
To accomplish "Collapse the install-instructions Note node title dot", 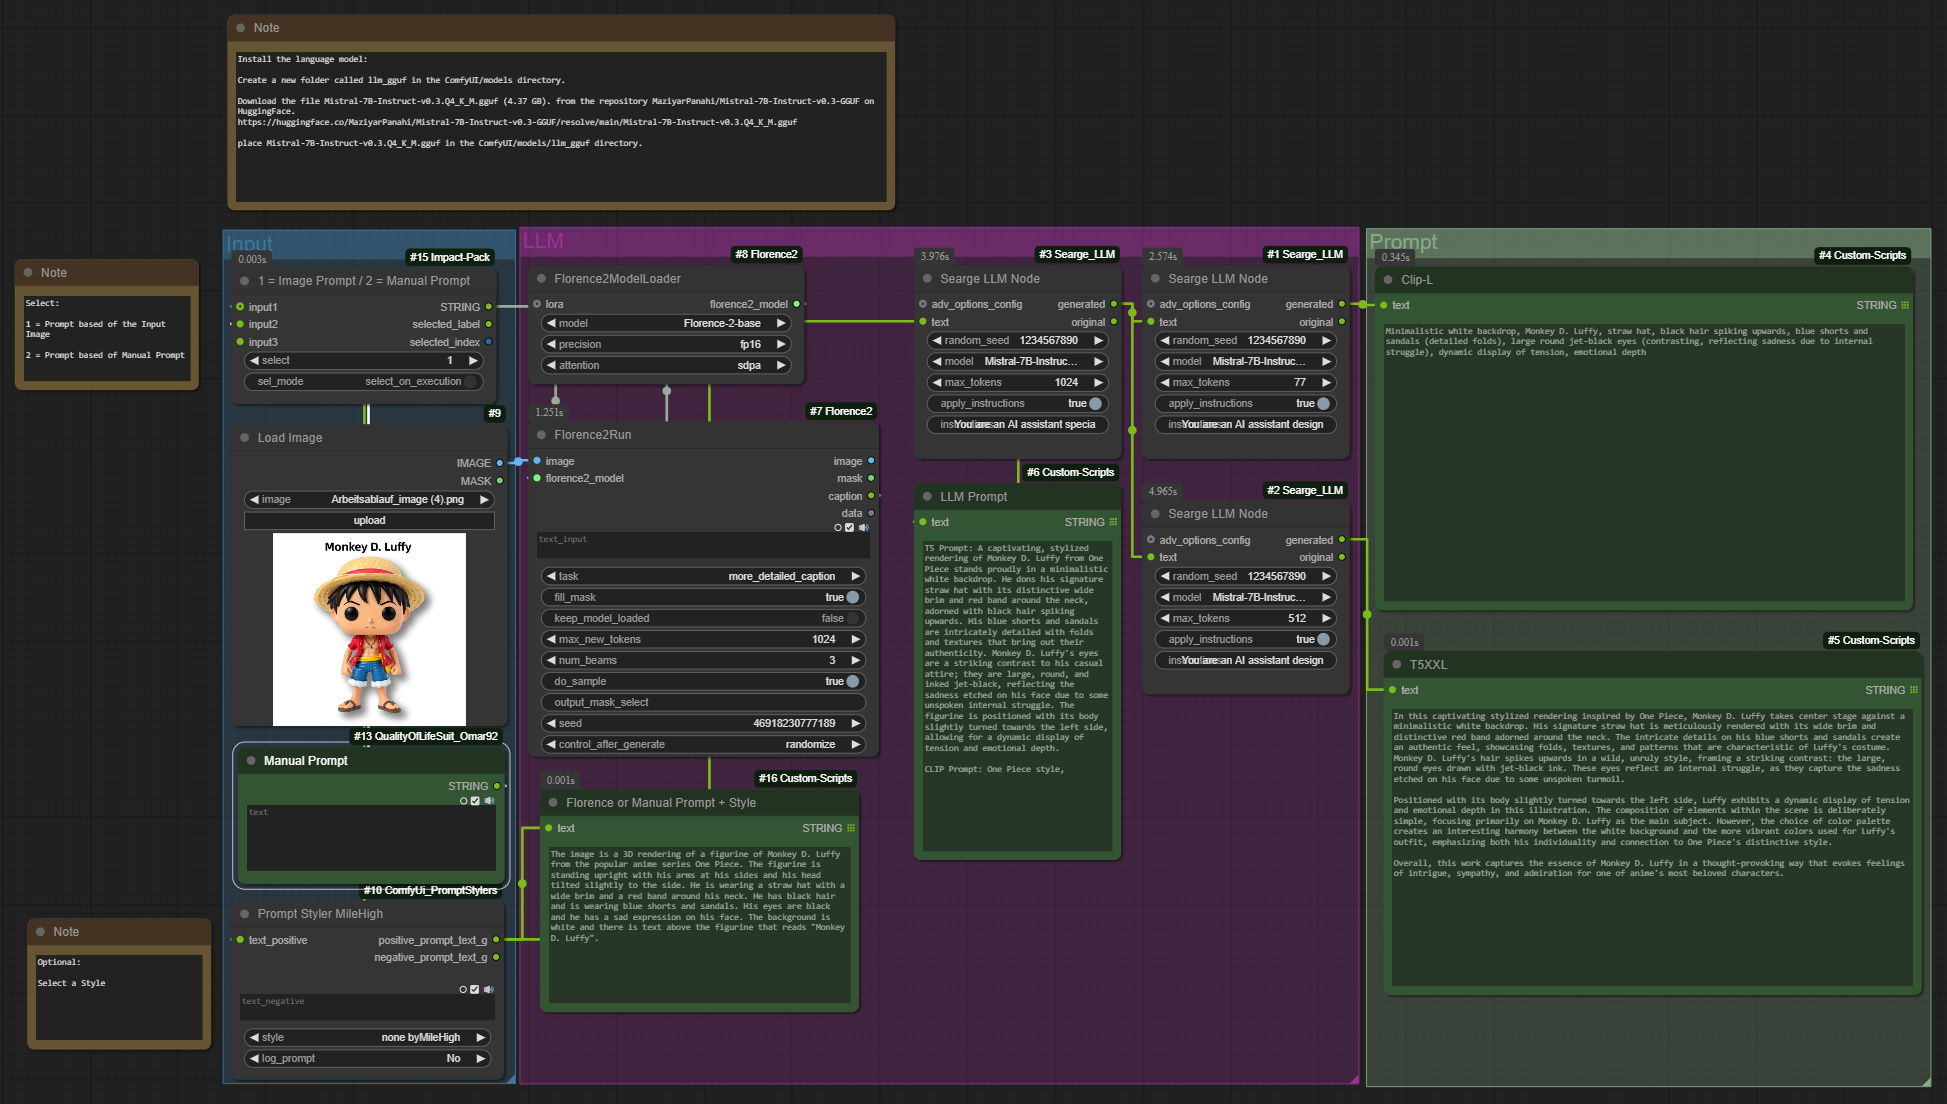I will click(241, 28).
